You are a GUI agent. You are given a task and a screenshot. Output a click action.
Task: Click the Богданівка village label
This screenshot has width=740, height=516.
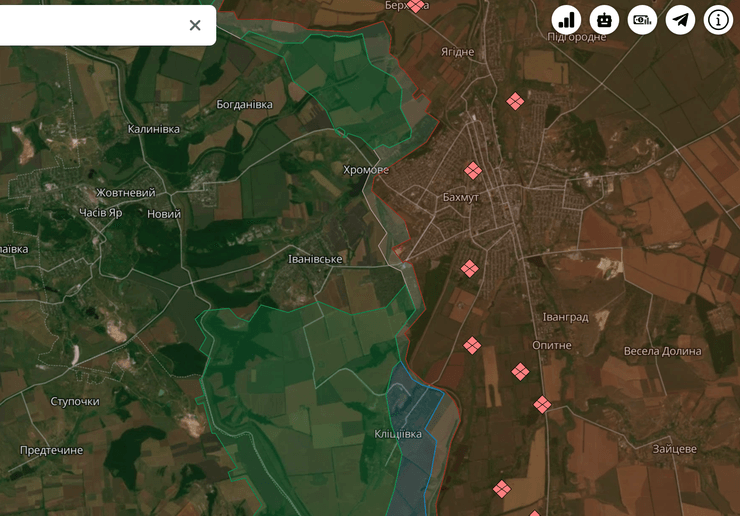[244, 104]
